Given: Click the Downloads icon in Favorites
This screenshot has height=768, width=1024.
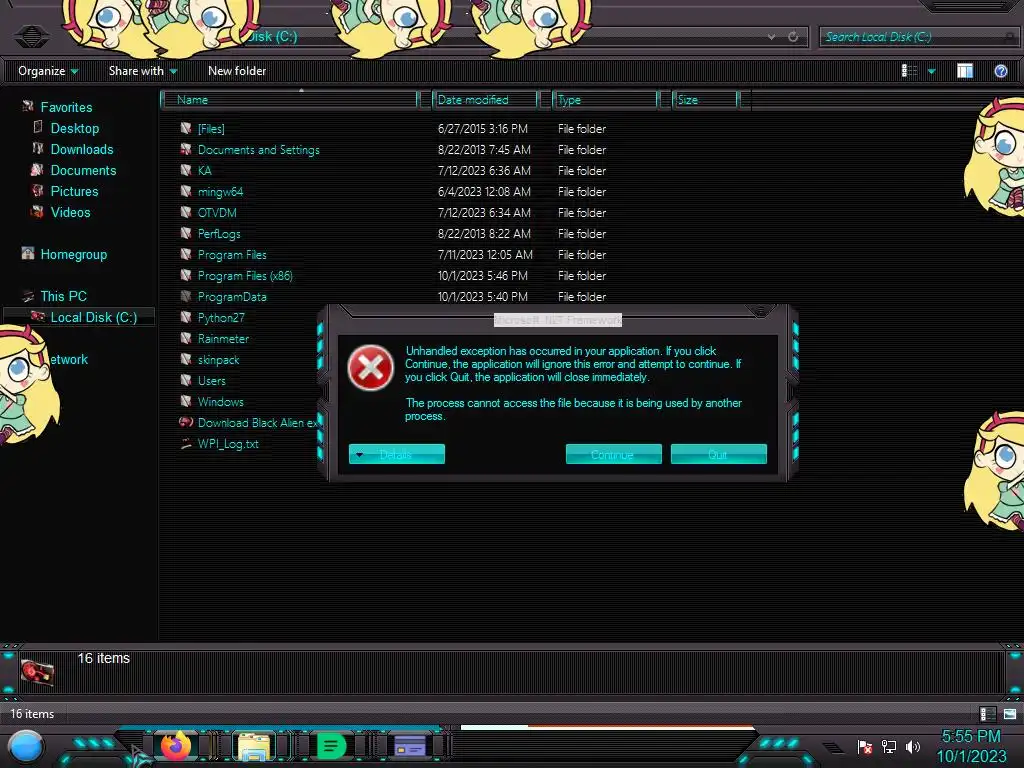Looking at the screenshot, I should coord(38,148).
